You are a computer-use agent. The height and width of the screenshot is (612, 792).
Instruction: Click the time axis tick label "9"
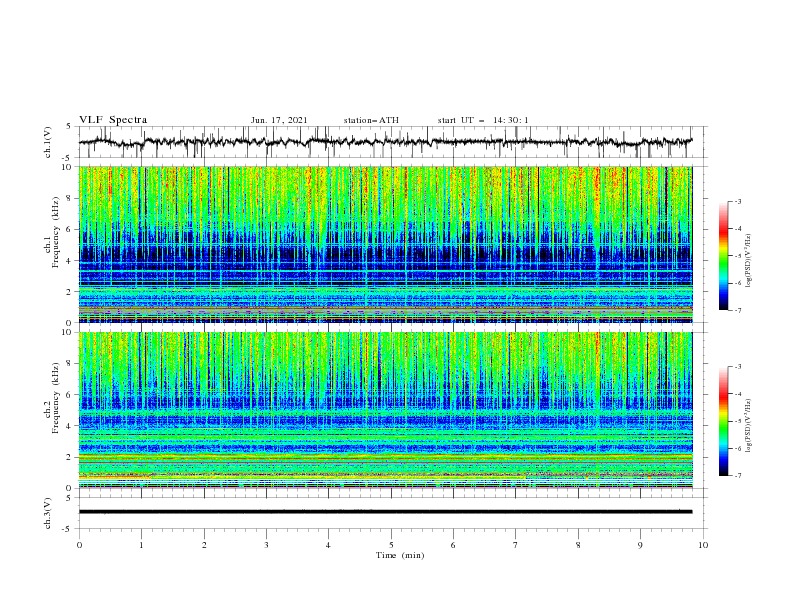[641, 545]
